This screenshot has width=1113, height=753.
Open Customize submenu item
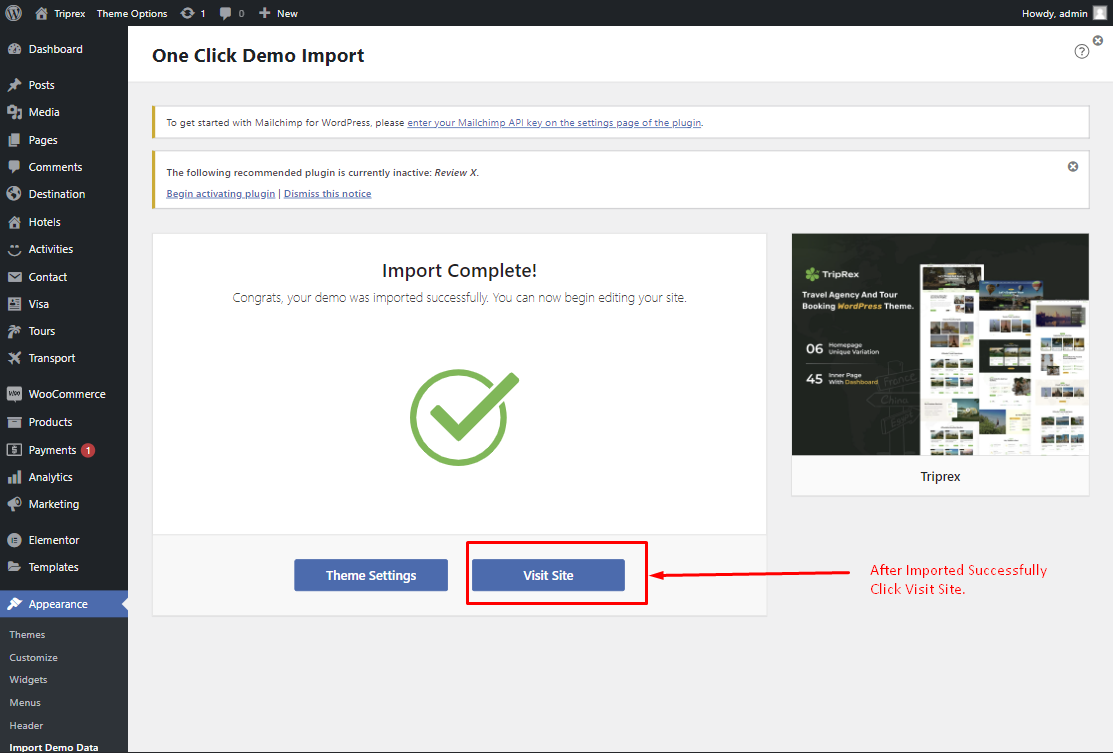(x=33, y=658)
